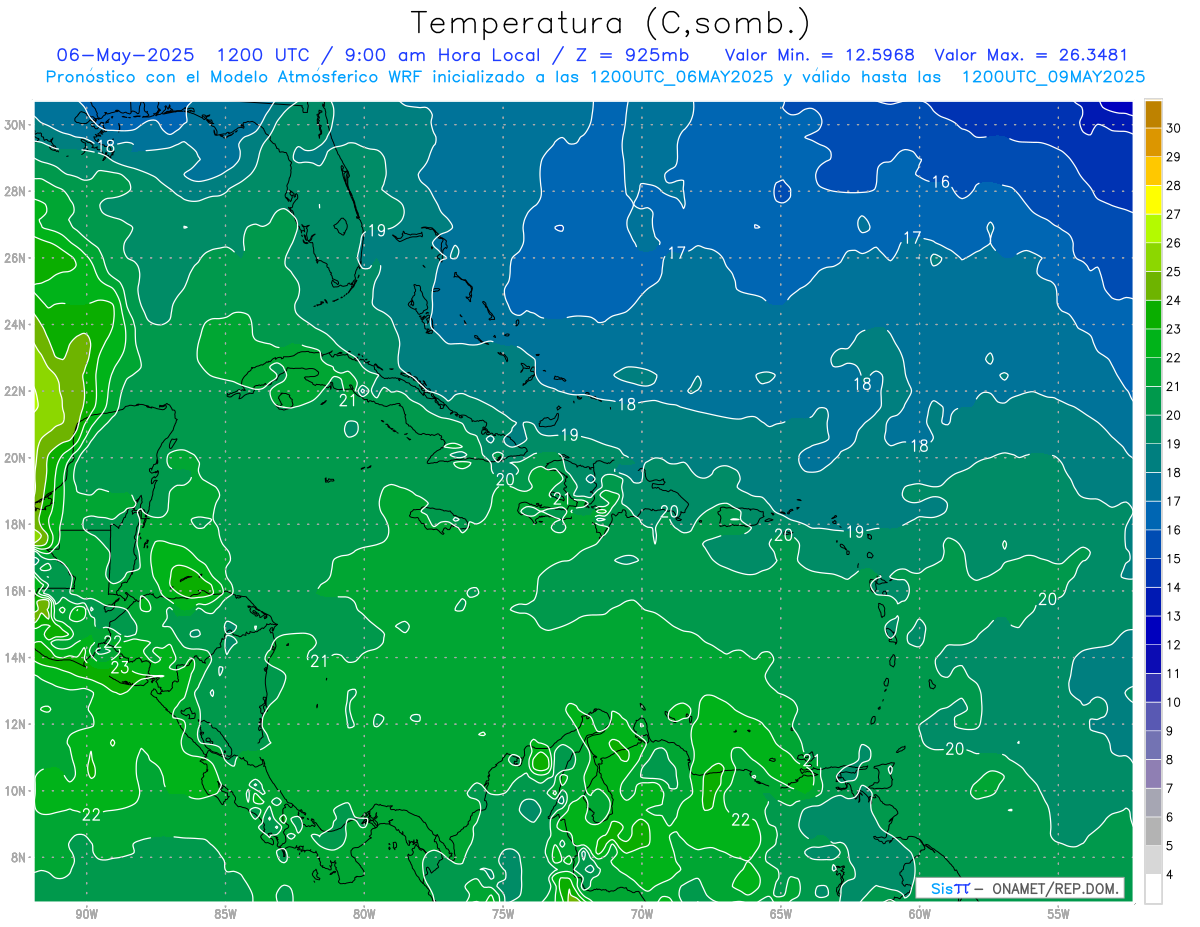Click the 'Valor Max. = 26.3481' value

1031,55
